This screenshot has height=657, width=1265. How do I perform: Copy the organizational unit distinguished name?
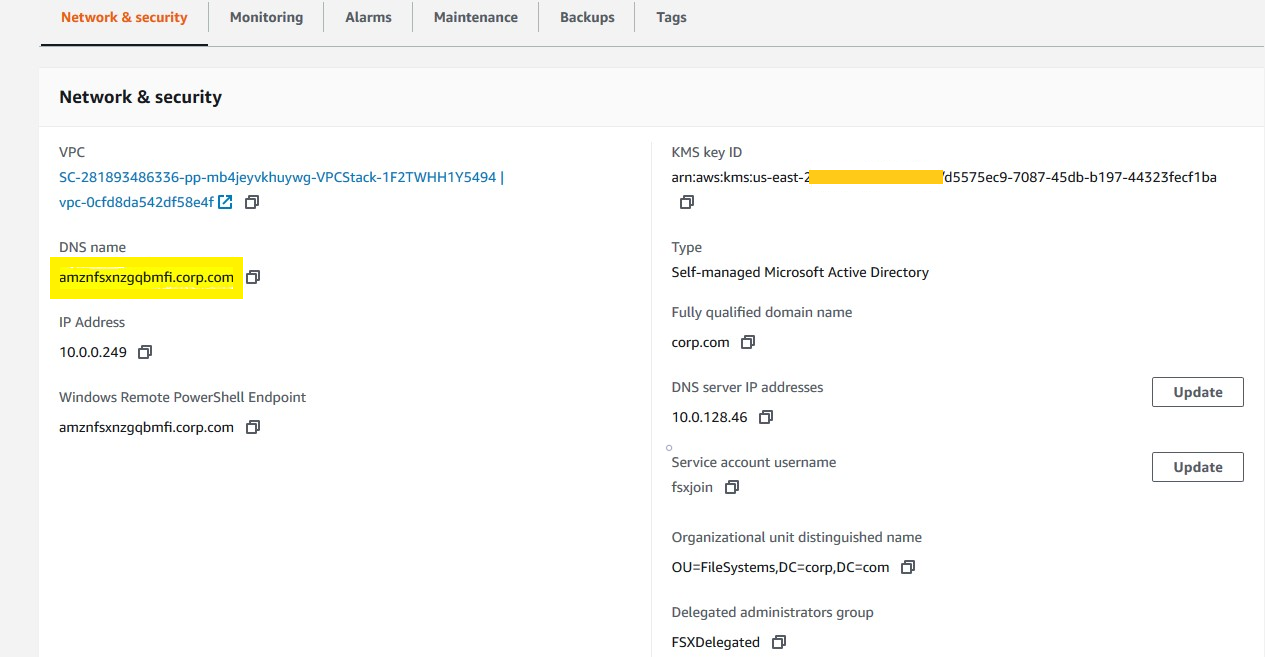coord(907,567)
